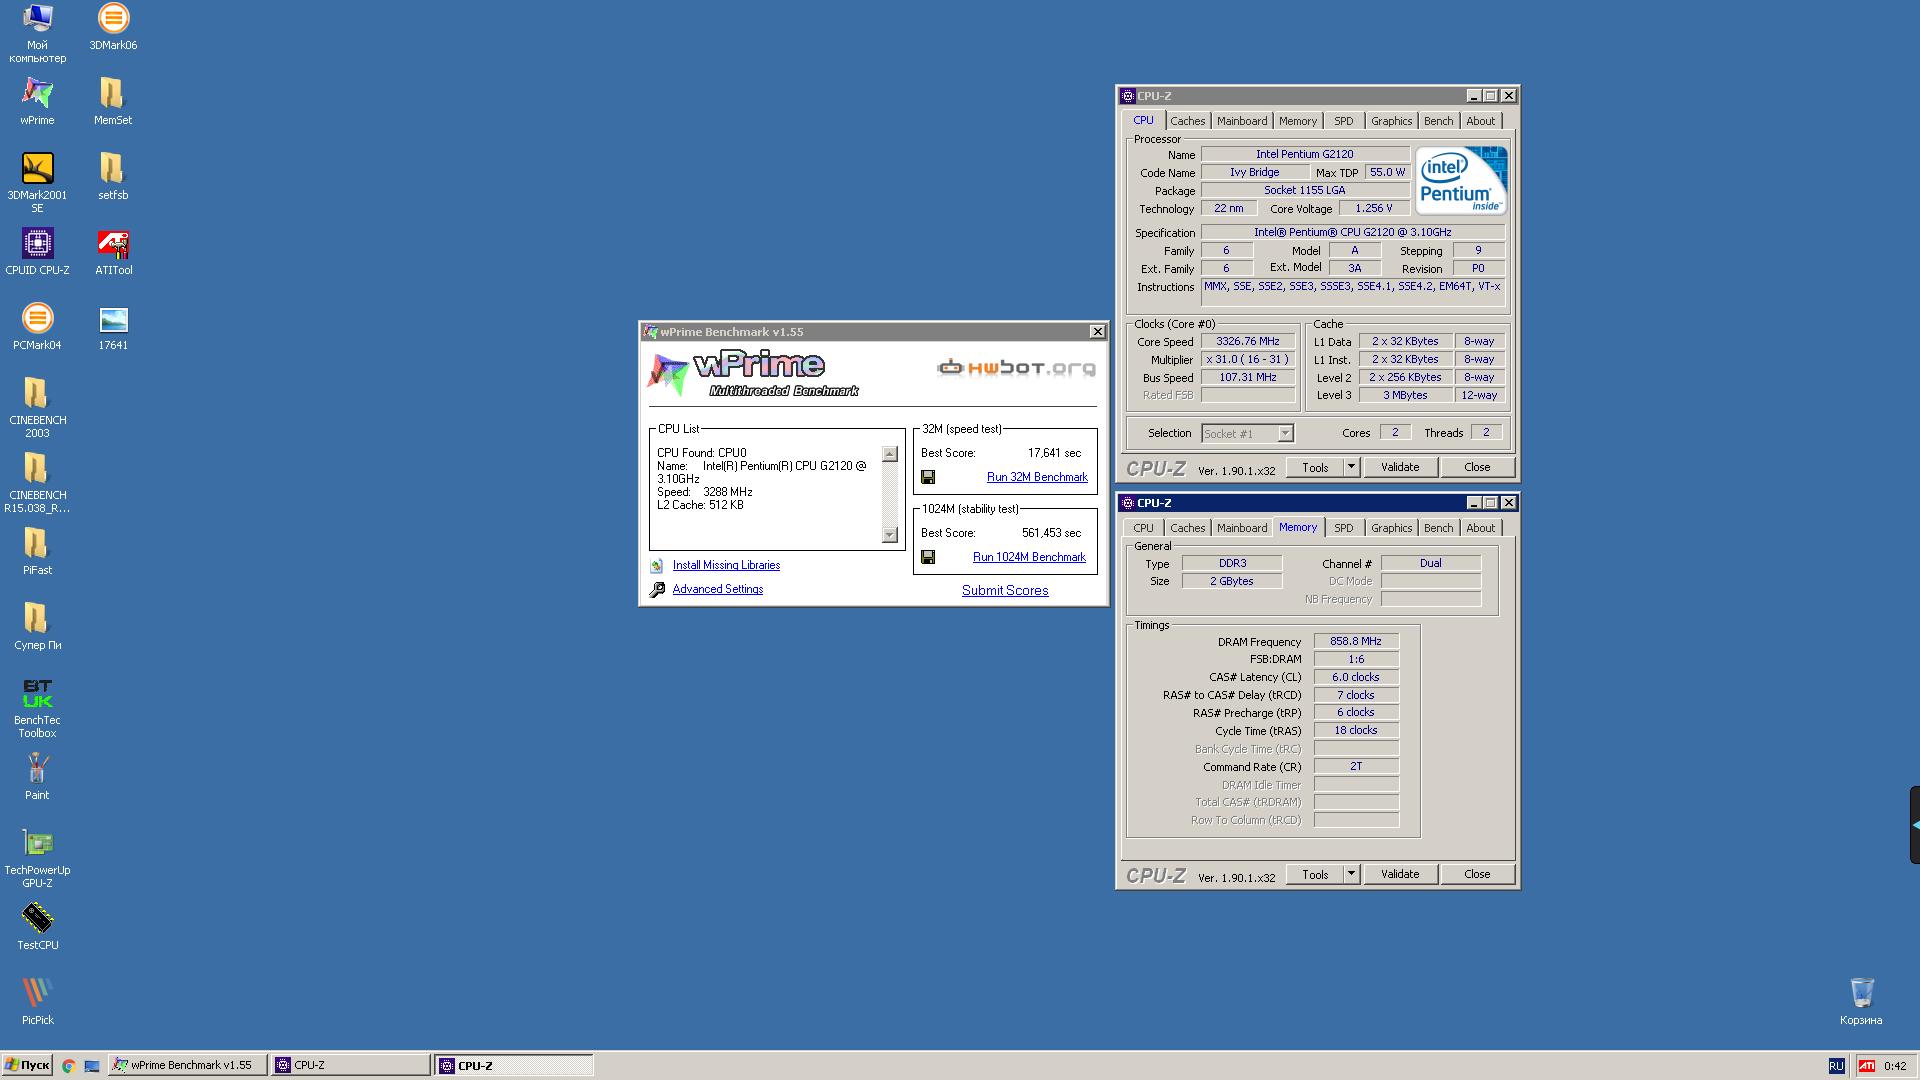The width and height of the screenshot is (1920, 1080).
Task: Click the save icon for 1024M score
Action: pyautogui.click(x=928, y=557)
